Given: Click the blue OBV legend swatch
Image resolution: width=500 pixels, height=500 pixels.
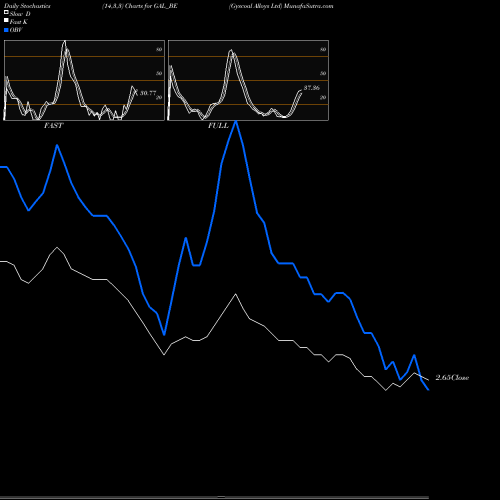Looking at the screenshot, I should click(6, 30).
